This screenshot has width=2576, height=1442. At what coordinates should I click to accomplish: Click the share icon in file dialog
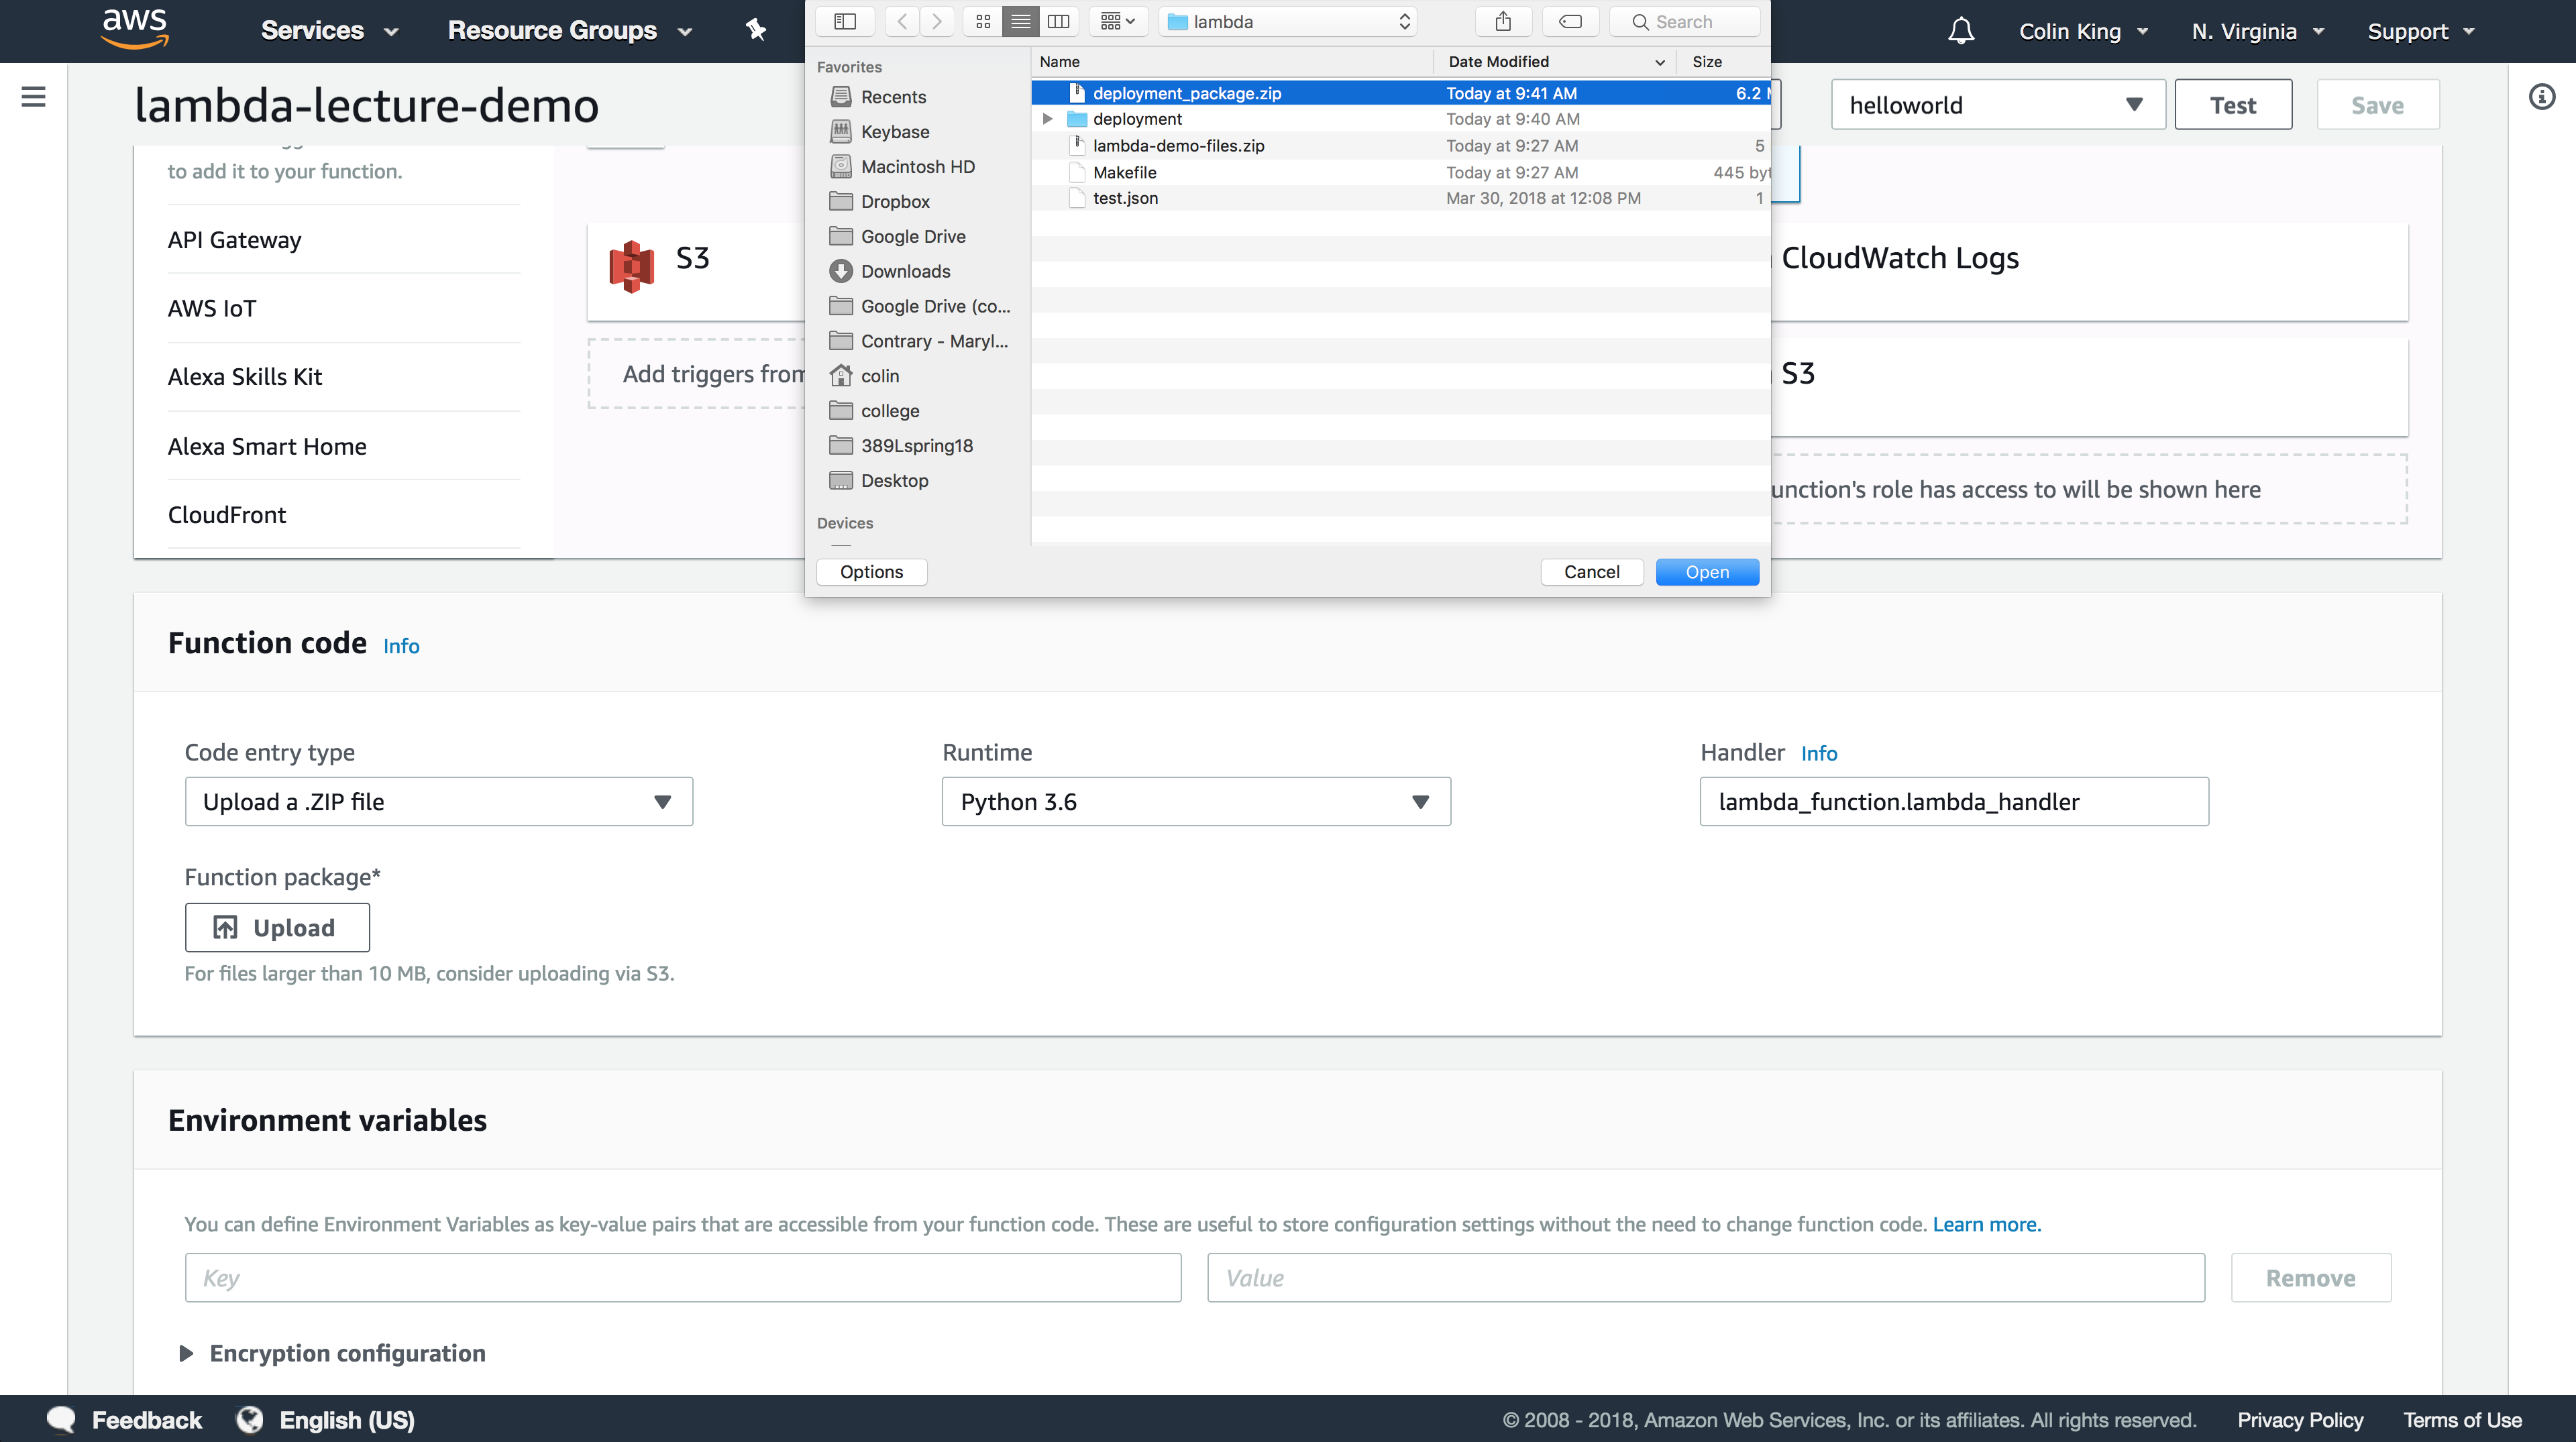[x=1502, y=22]
